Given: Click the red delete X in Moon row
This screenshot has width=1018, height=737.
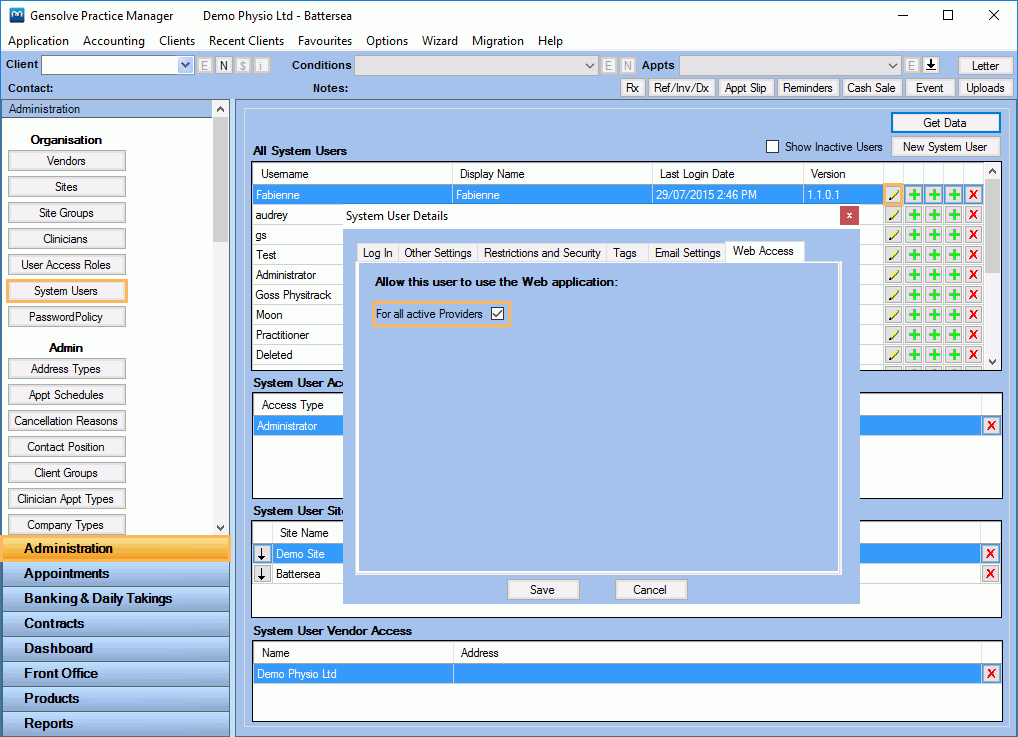Looking at the screenshot, I should pos(973,315).
